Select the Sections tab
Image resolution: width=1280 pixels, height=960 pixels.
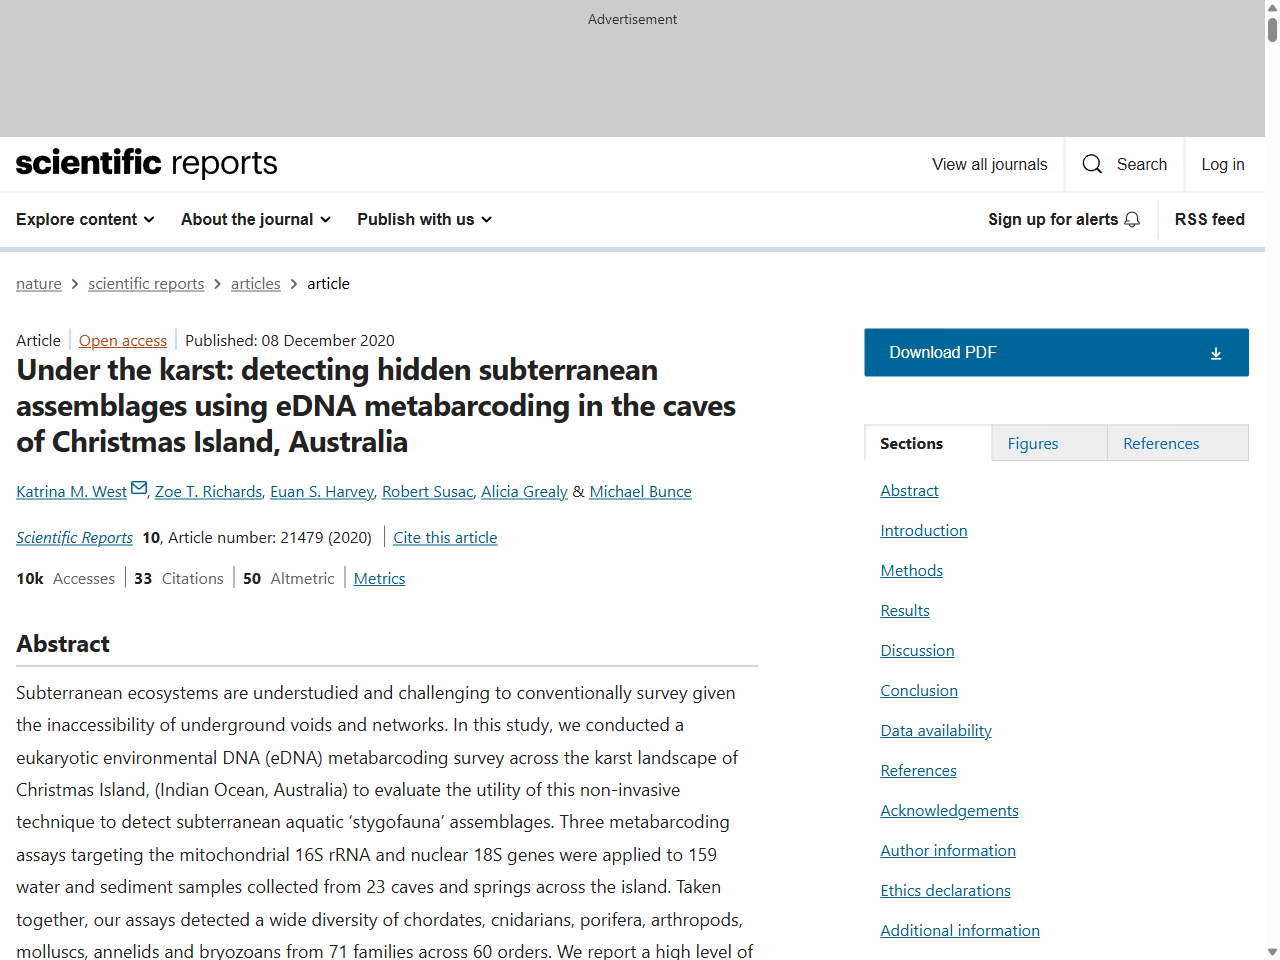click(x=928, y=443)
